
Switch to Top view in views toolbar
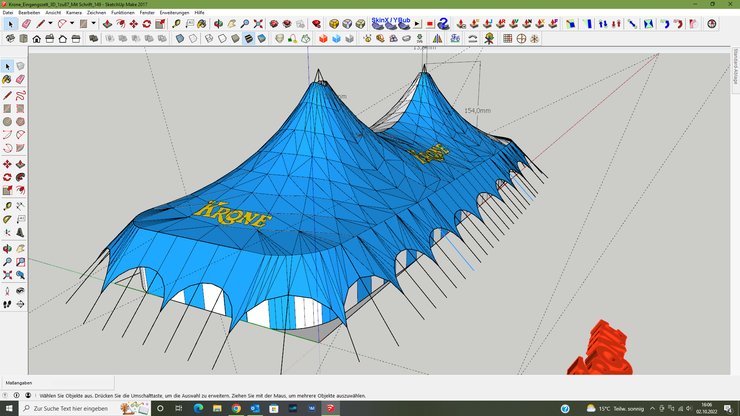[23, 39]
